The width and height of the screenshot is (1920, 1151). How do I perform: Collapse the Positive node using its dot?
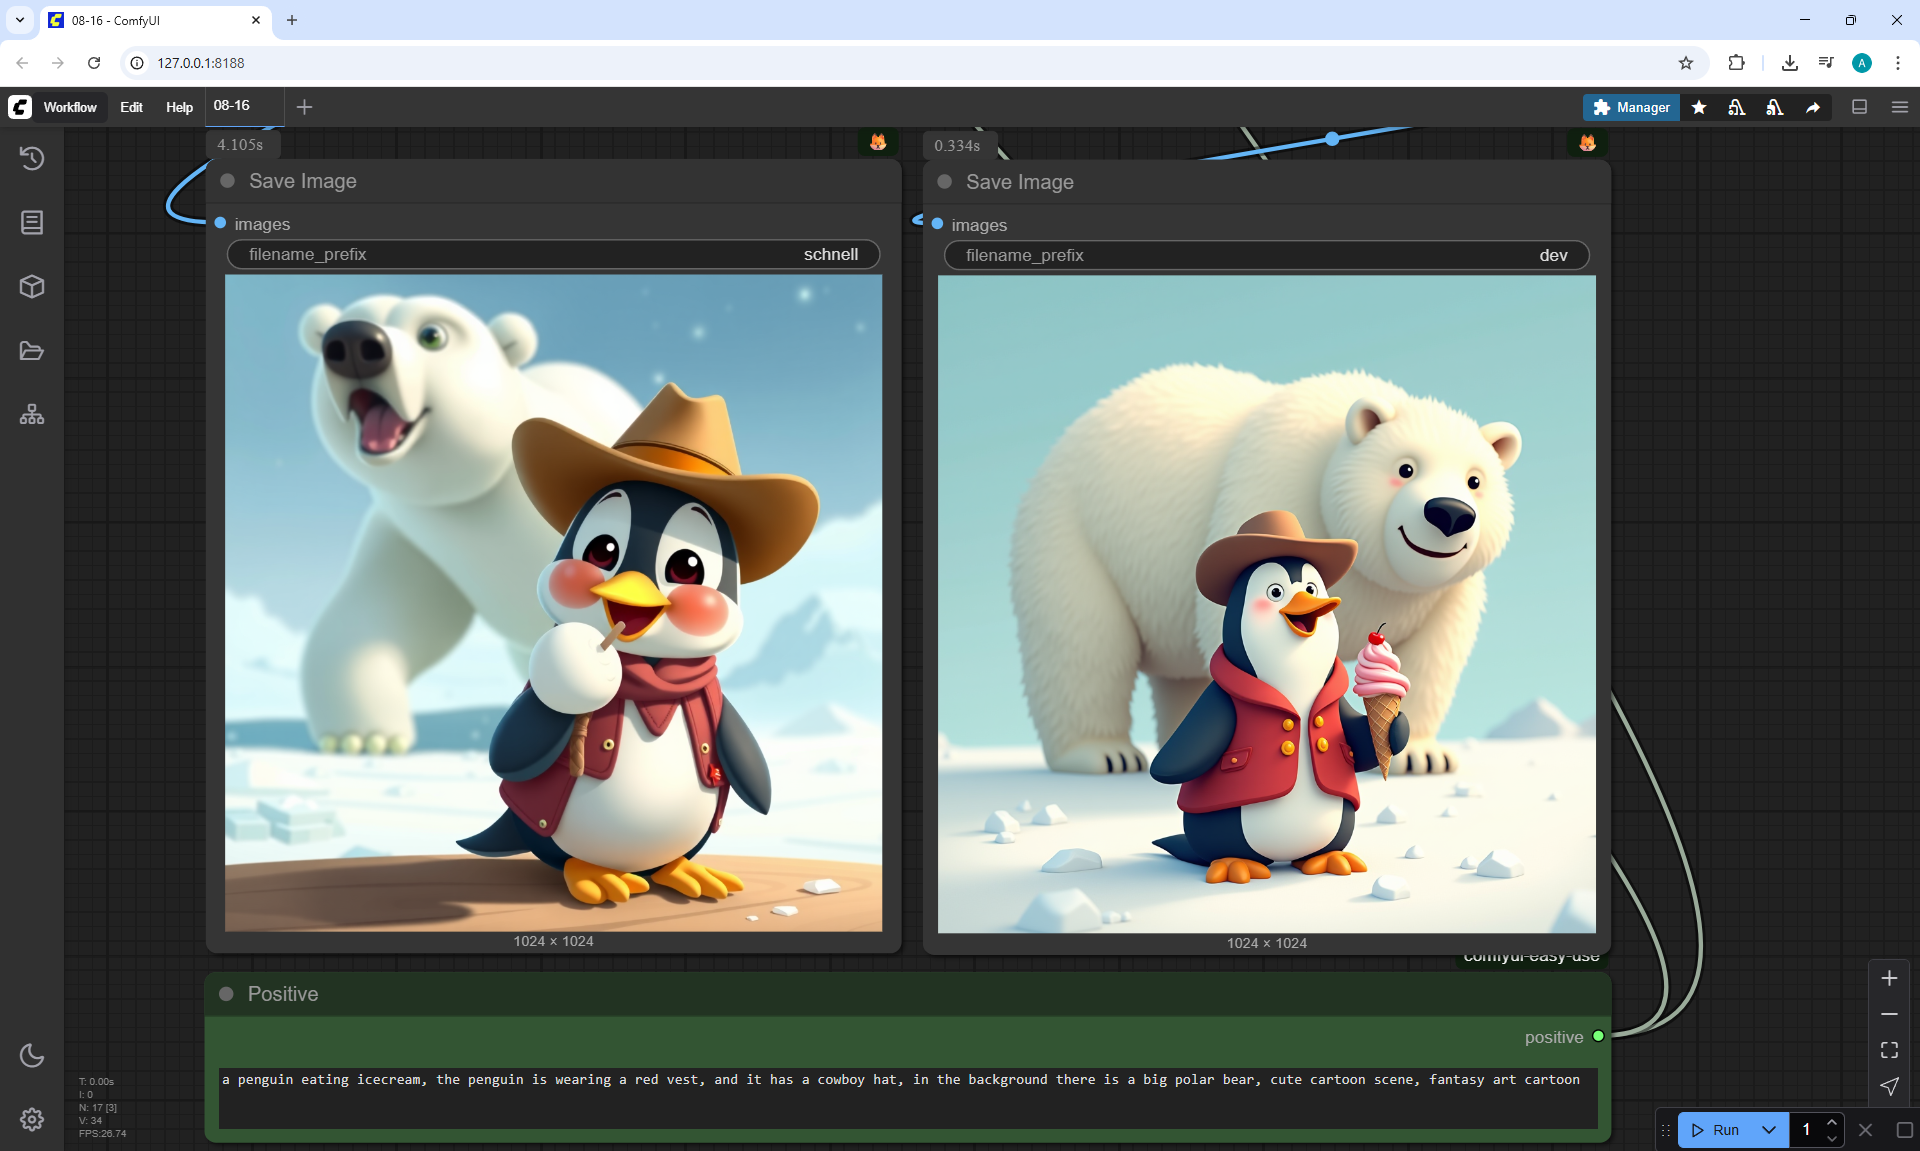click(x=226, y=994)
